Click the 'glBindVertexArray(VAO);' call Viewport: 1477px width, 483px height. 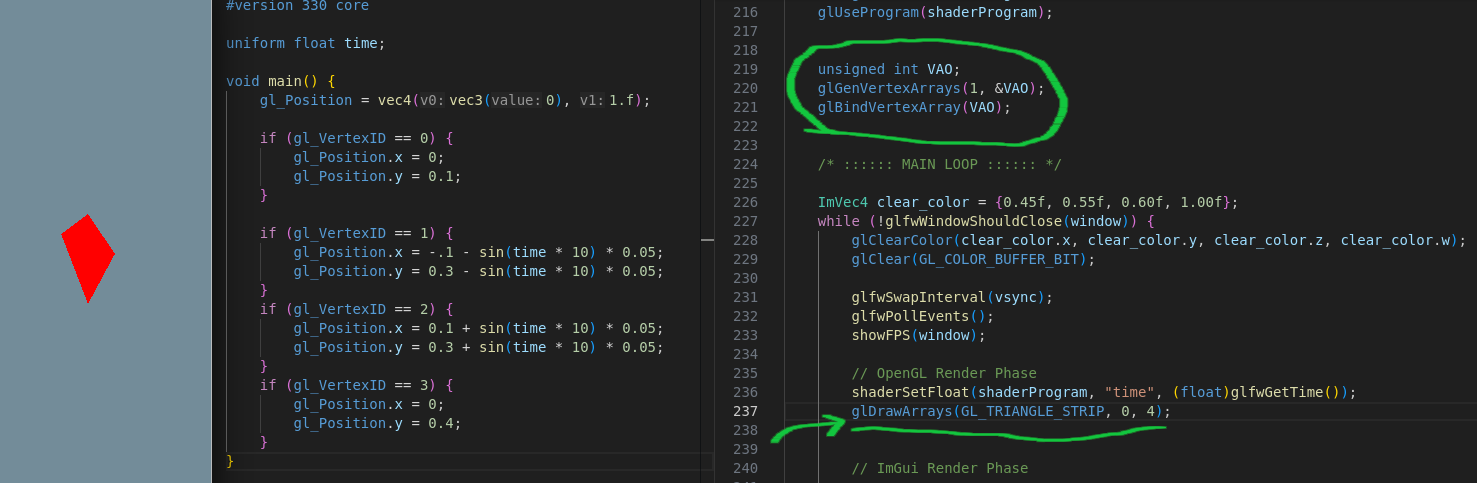(x=914, y=107)
